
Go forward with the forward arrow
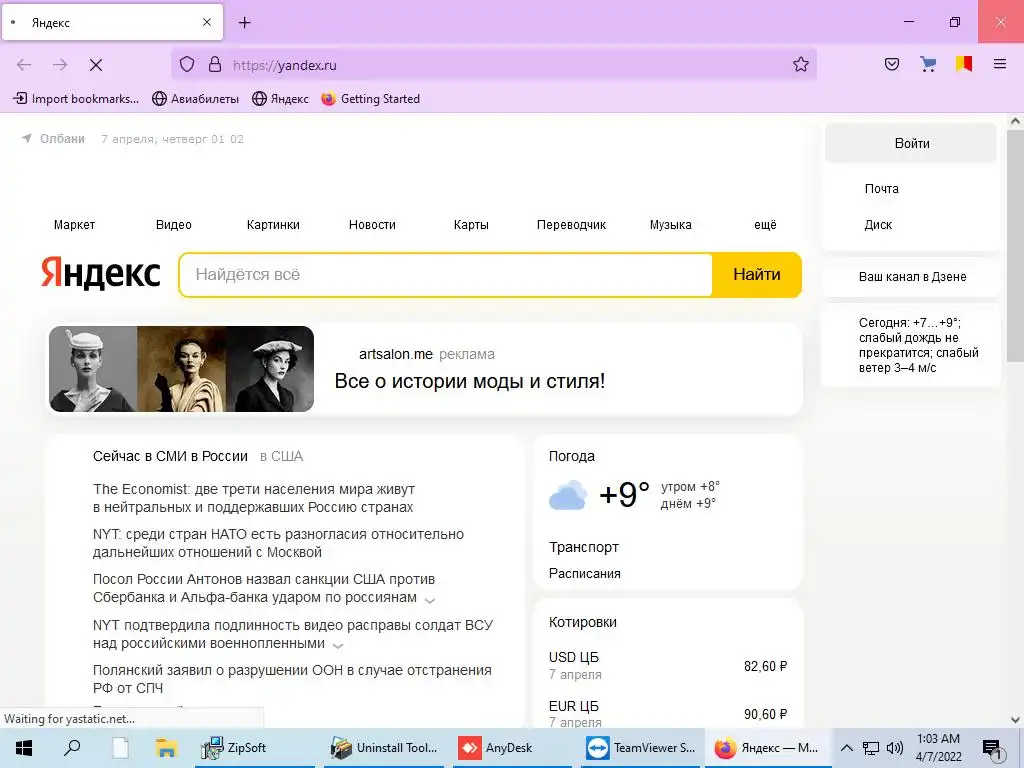(x=60, y=65)
